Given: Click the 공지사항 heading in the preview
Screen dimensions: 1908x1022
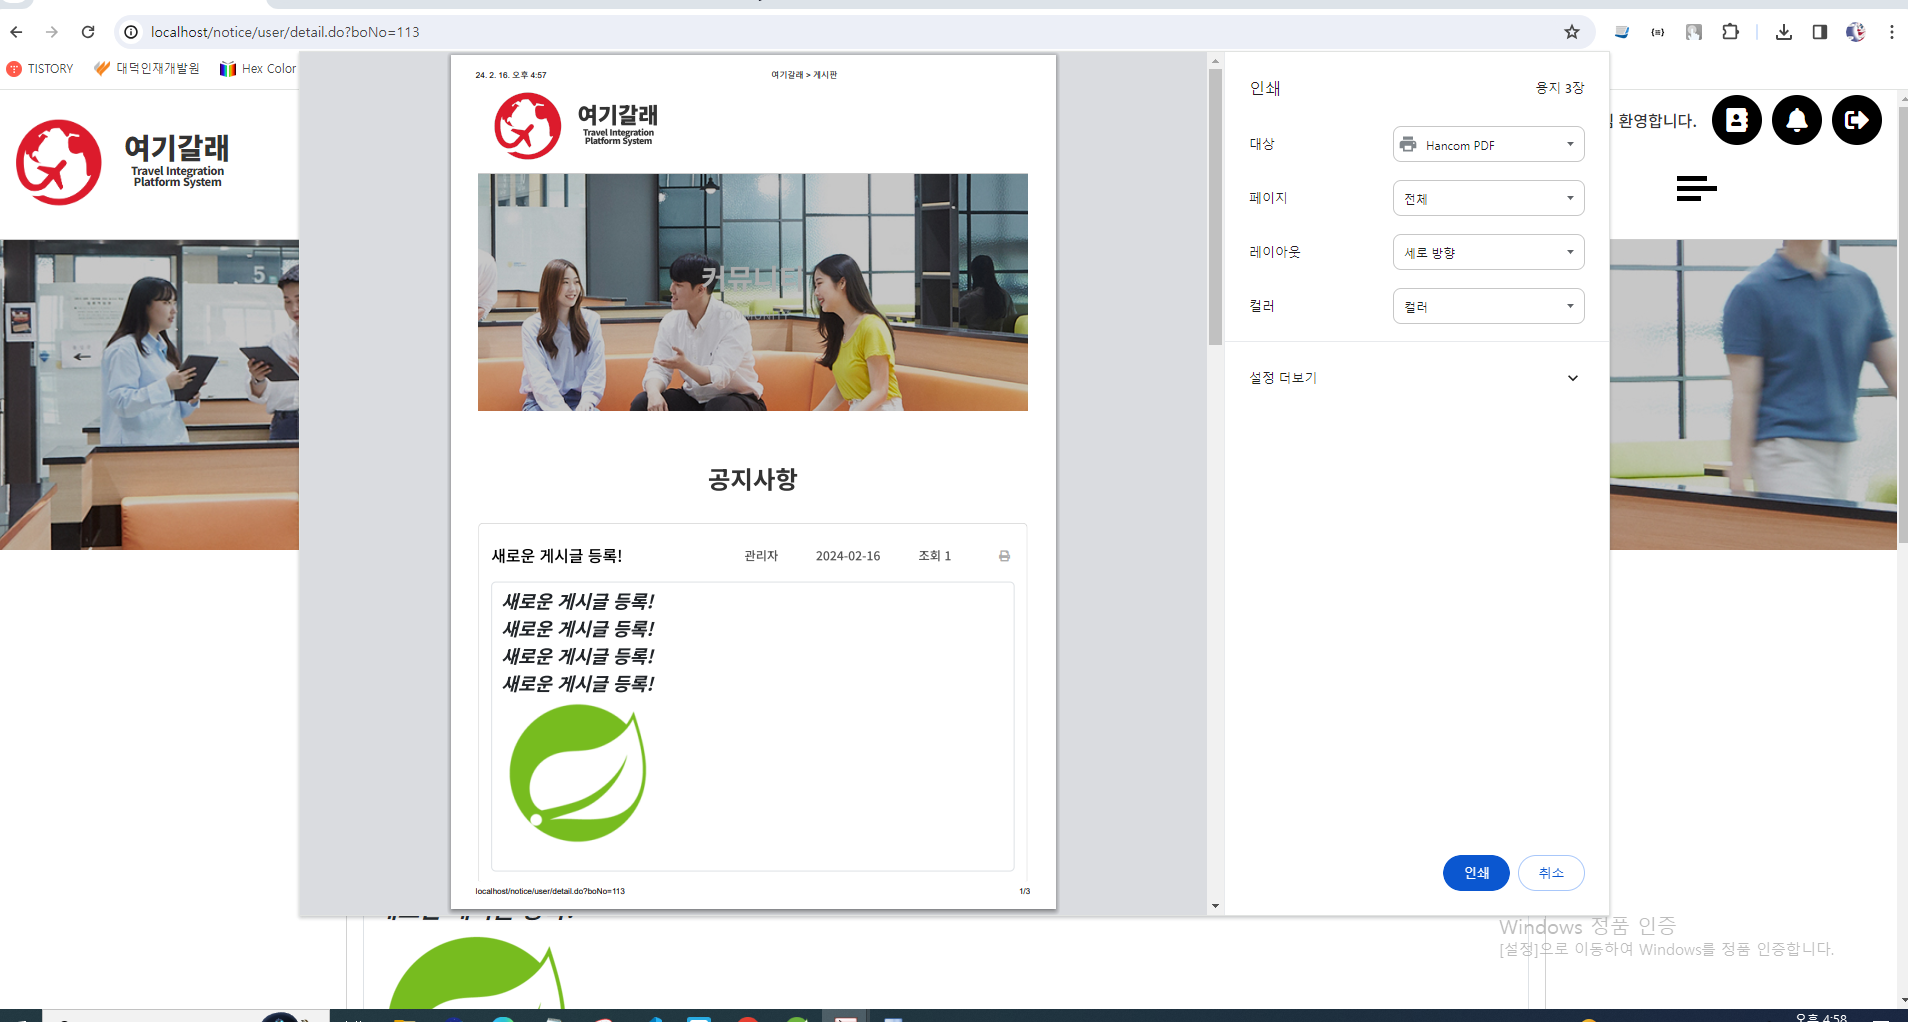Looking at the screenshot, I should 752,479.
